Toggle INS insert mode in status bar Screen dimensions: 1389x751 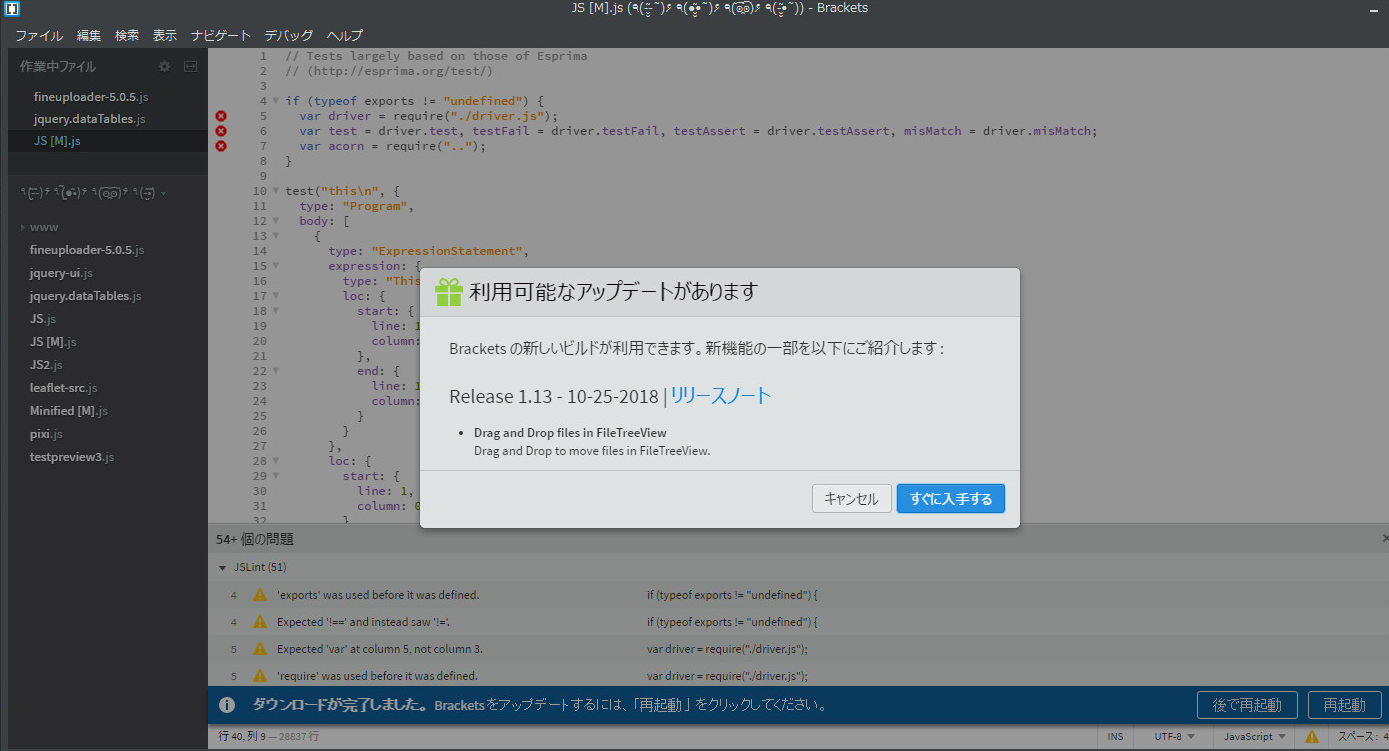tap(1115, 736)
